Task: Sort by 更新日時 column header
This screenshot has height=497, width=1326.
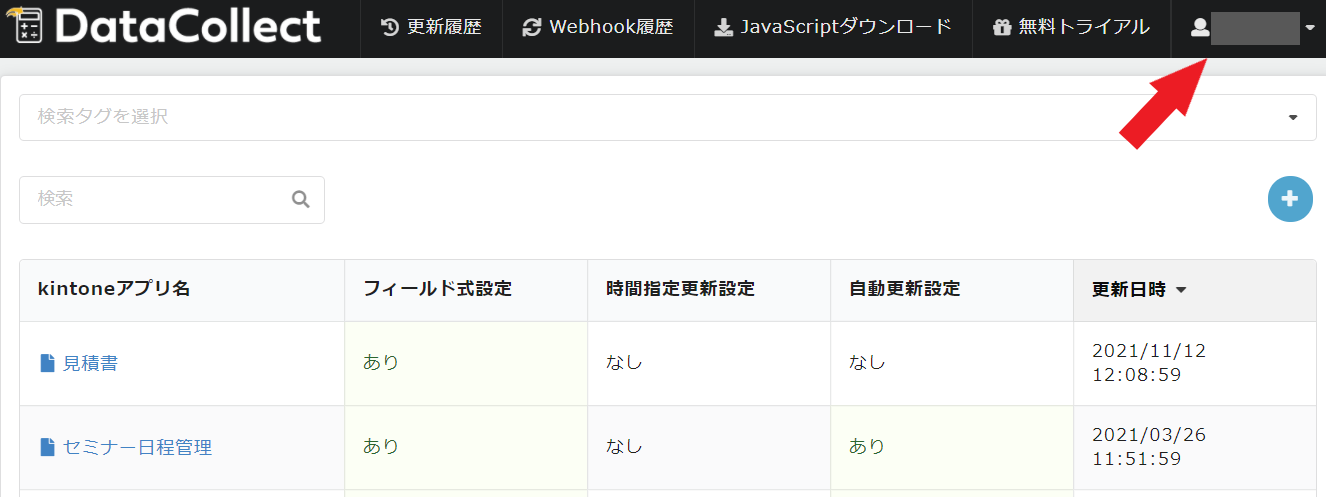Action: 1138,290
